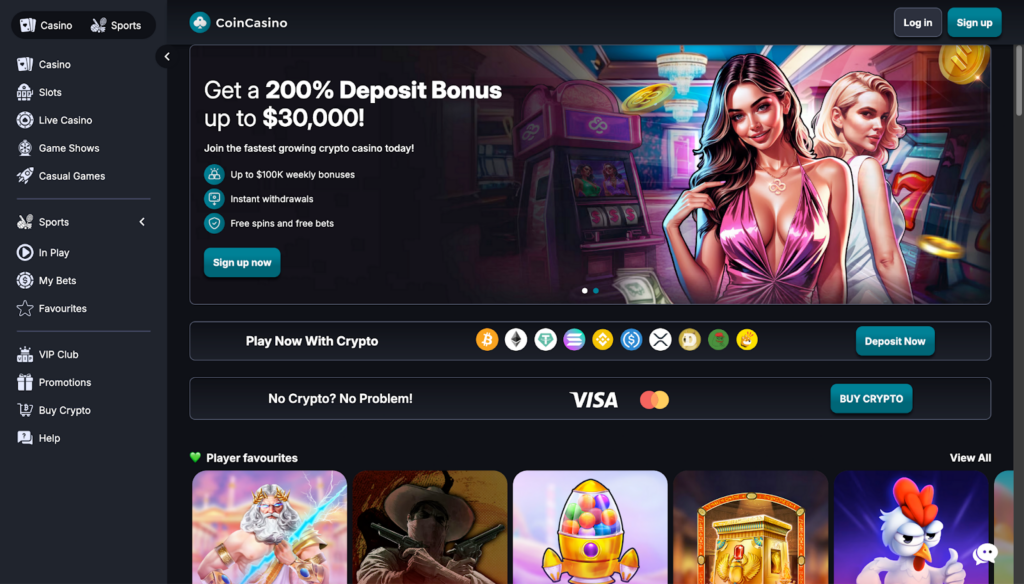Viewport: 1024px width, 584px height.
Task: Select the first banner slide dot
Action: point(584,291)
